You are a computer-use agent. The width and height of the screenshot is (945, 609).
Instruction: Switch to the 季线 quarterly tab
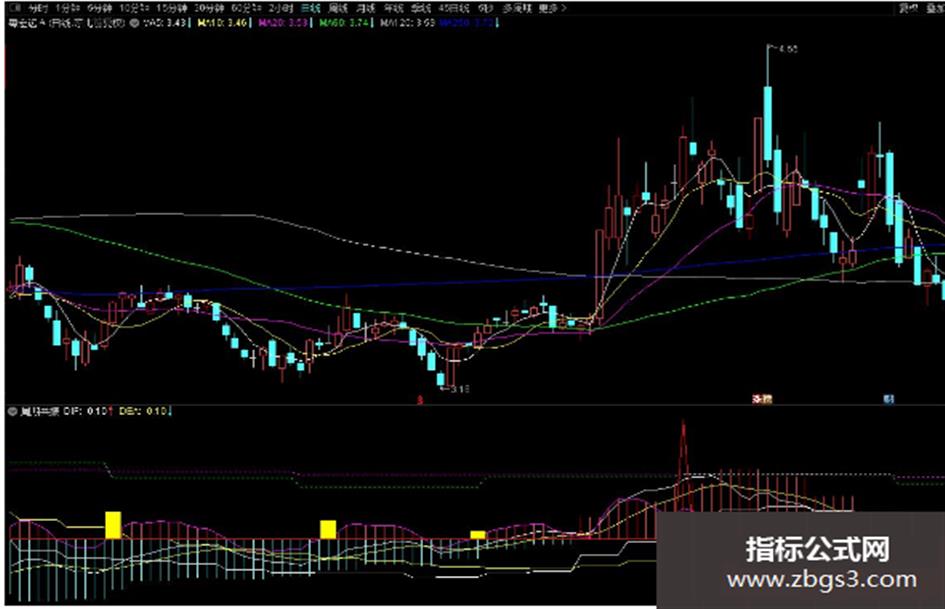click(421, 8)
